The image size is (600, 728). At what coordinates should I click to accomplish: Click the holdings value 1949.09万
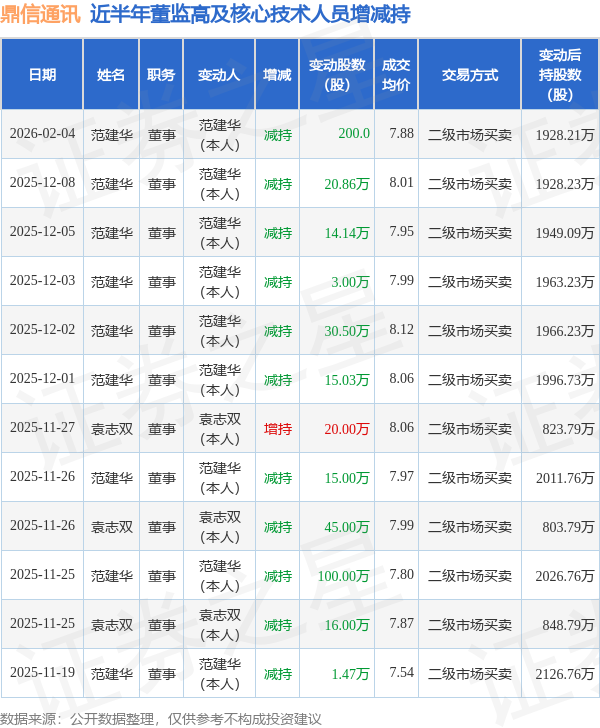pos(565,233)
